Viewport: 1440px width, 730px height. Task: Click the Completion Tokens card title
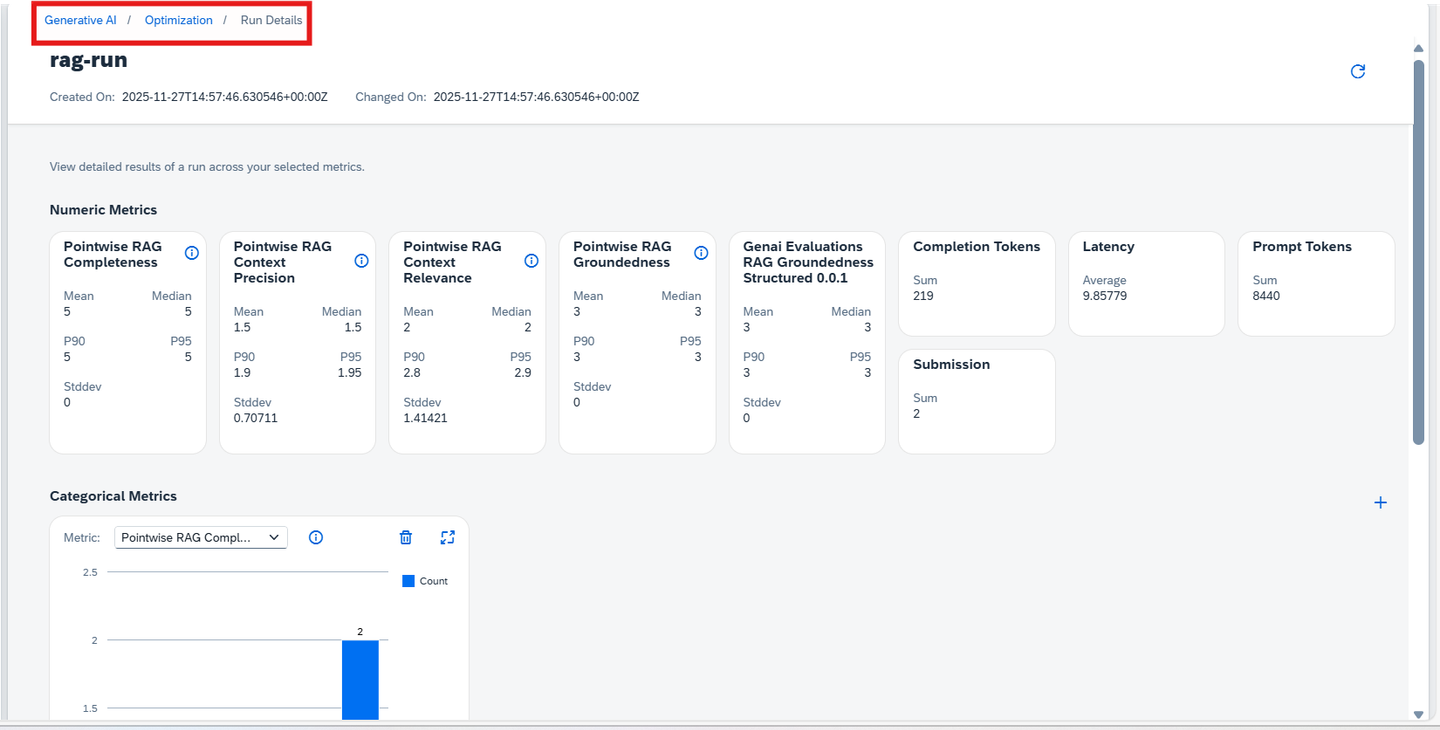pos(977,246)
